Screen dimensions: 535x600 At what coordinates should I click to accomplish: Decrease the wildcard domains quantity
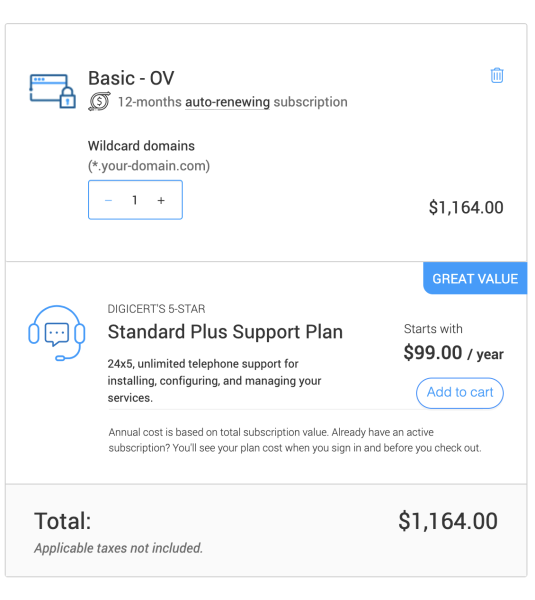coord(108,200)
